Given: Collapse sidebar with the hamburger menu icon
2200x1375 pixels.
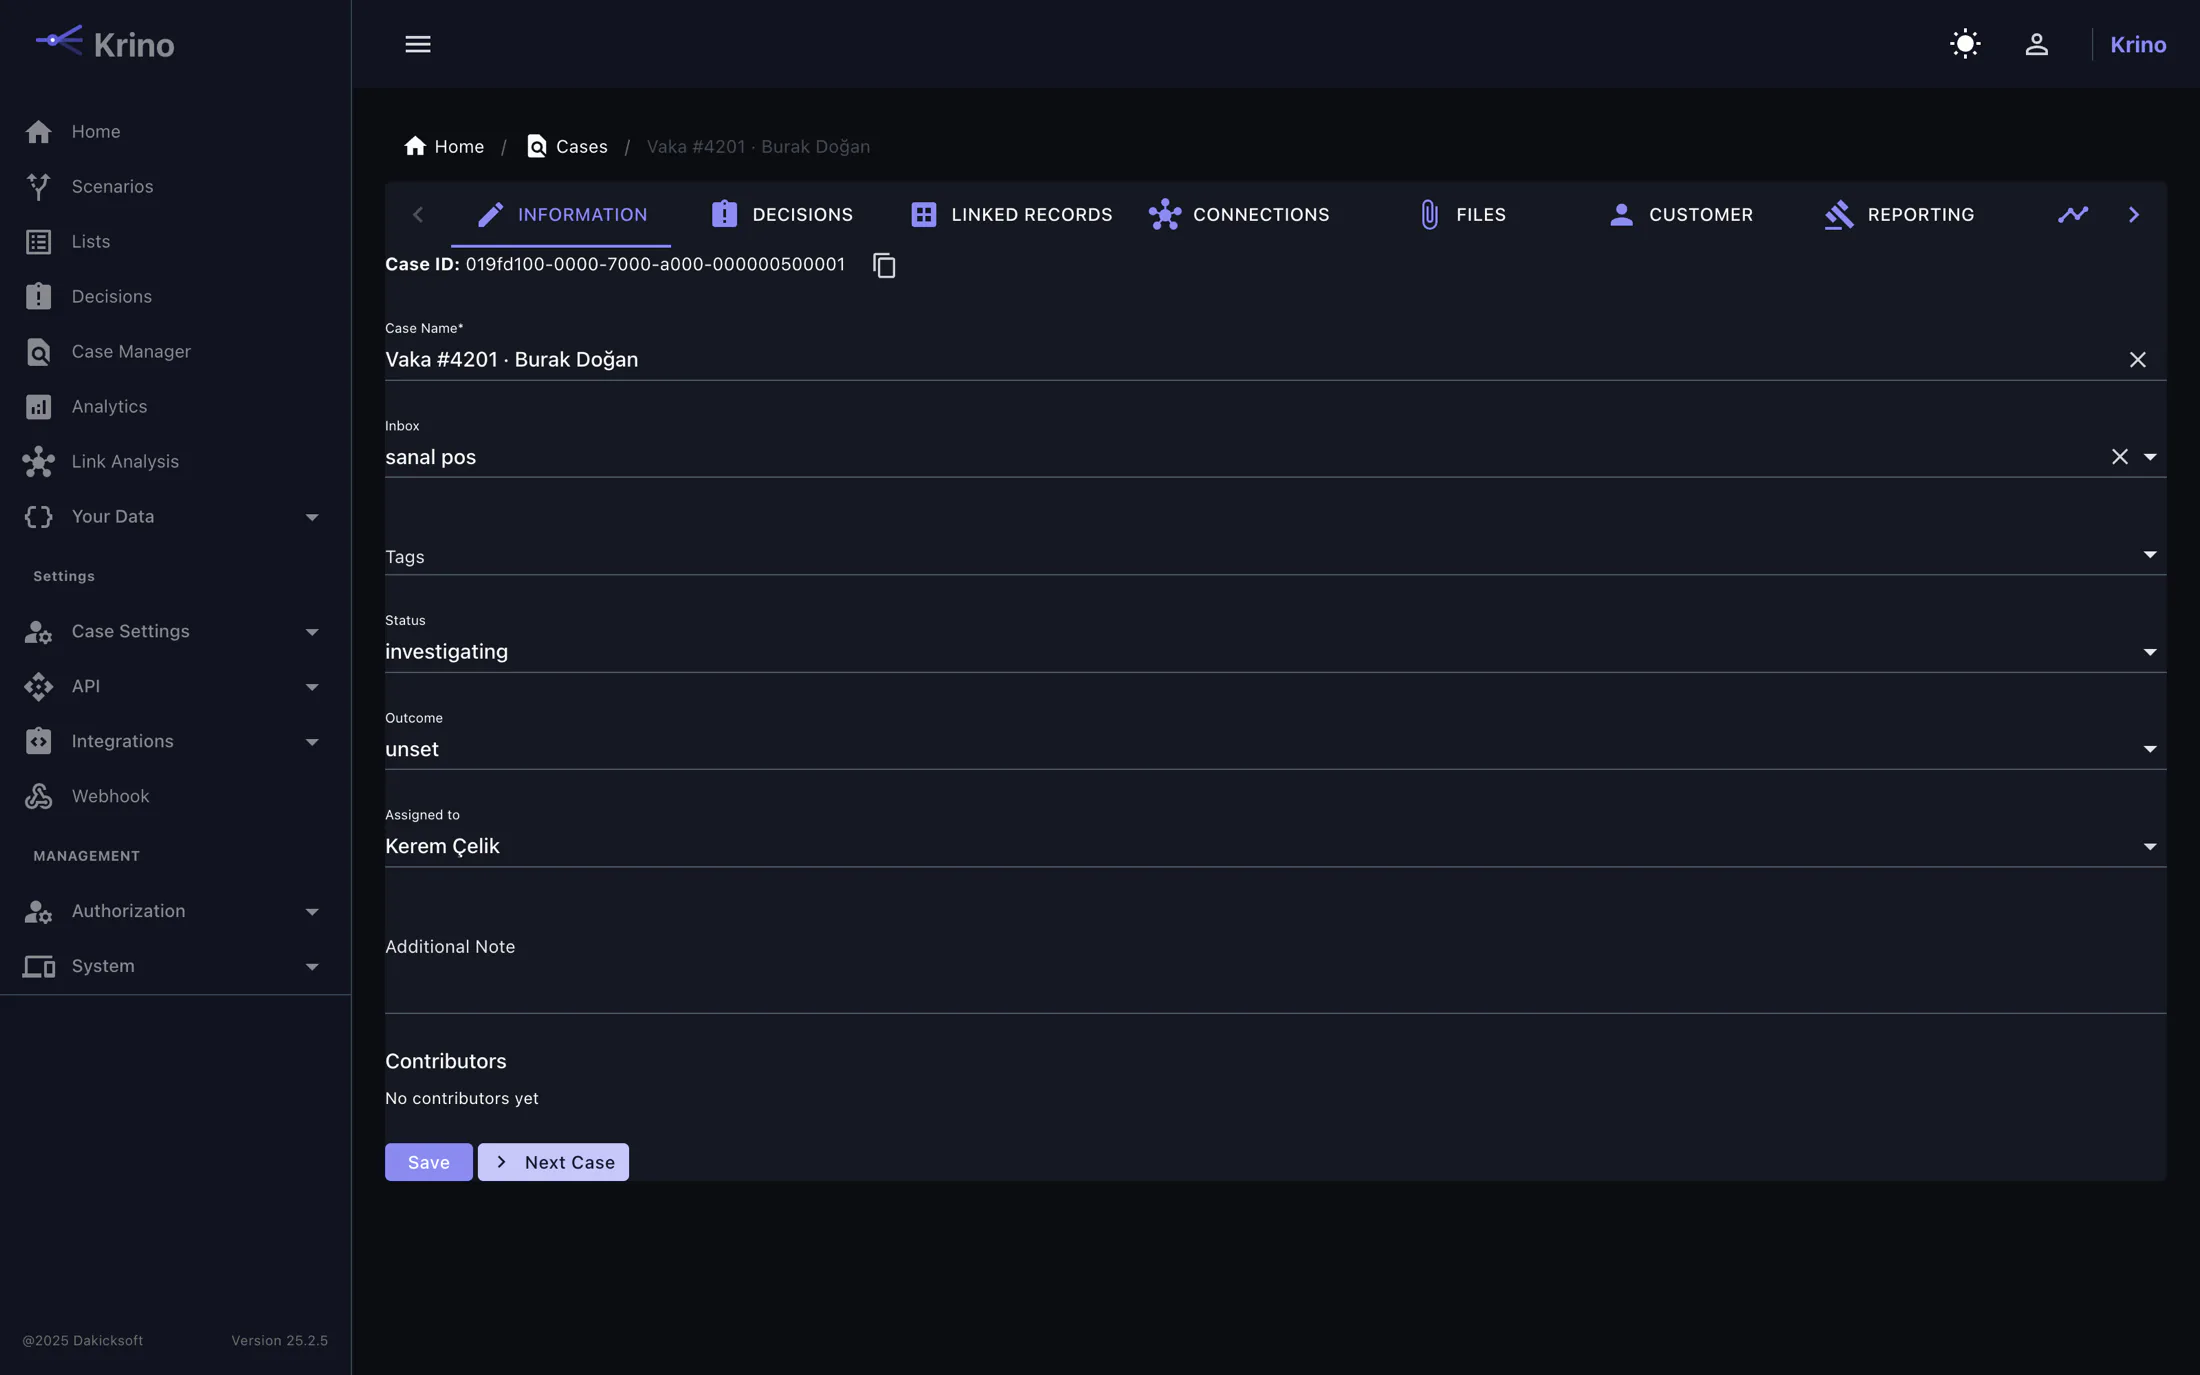Looking at the screenshot, I should (418, 44).
